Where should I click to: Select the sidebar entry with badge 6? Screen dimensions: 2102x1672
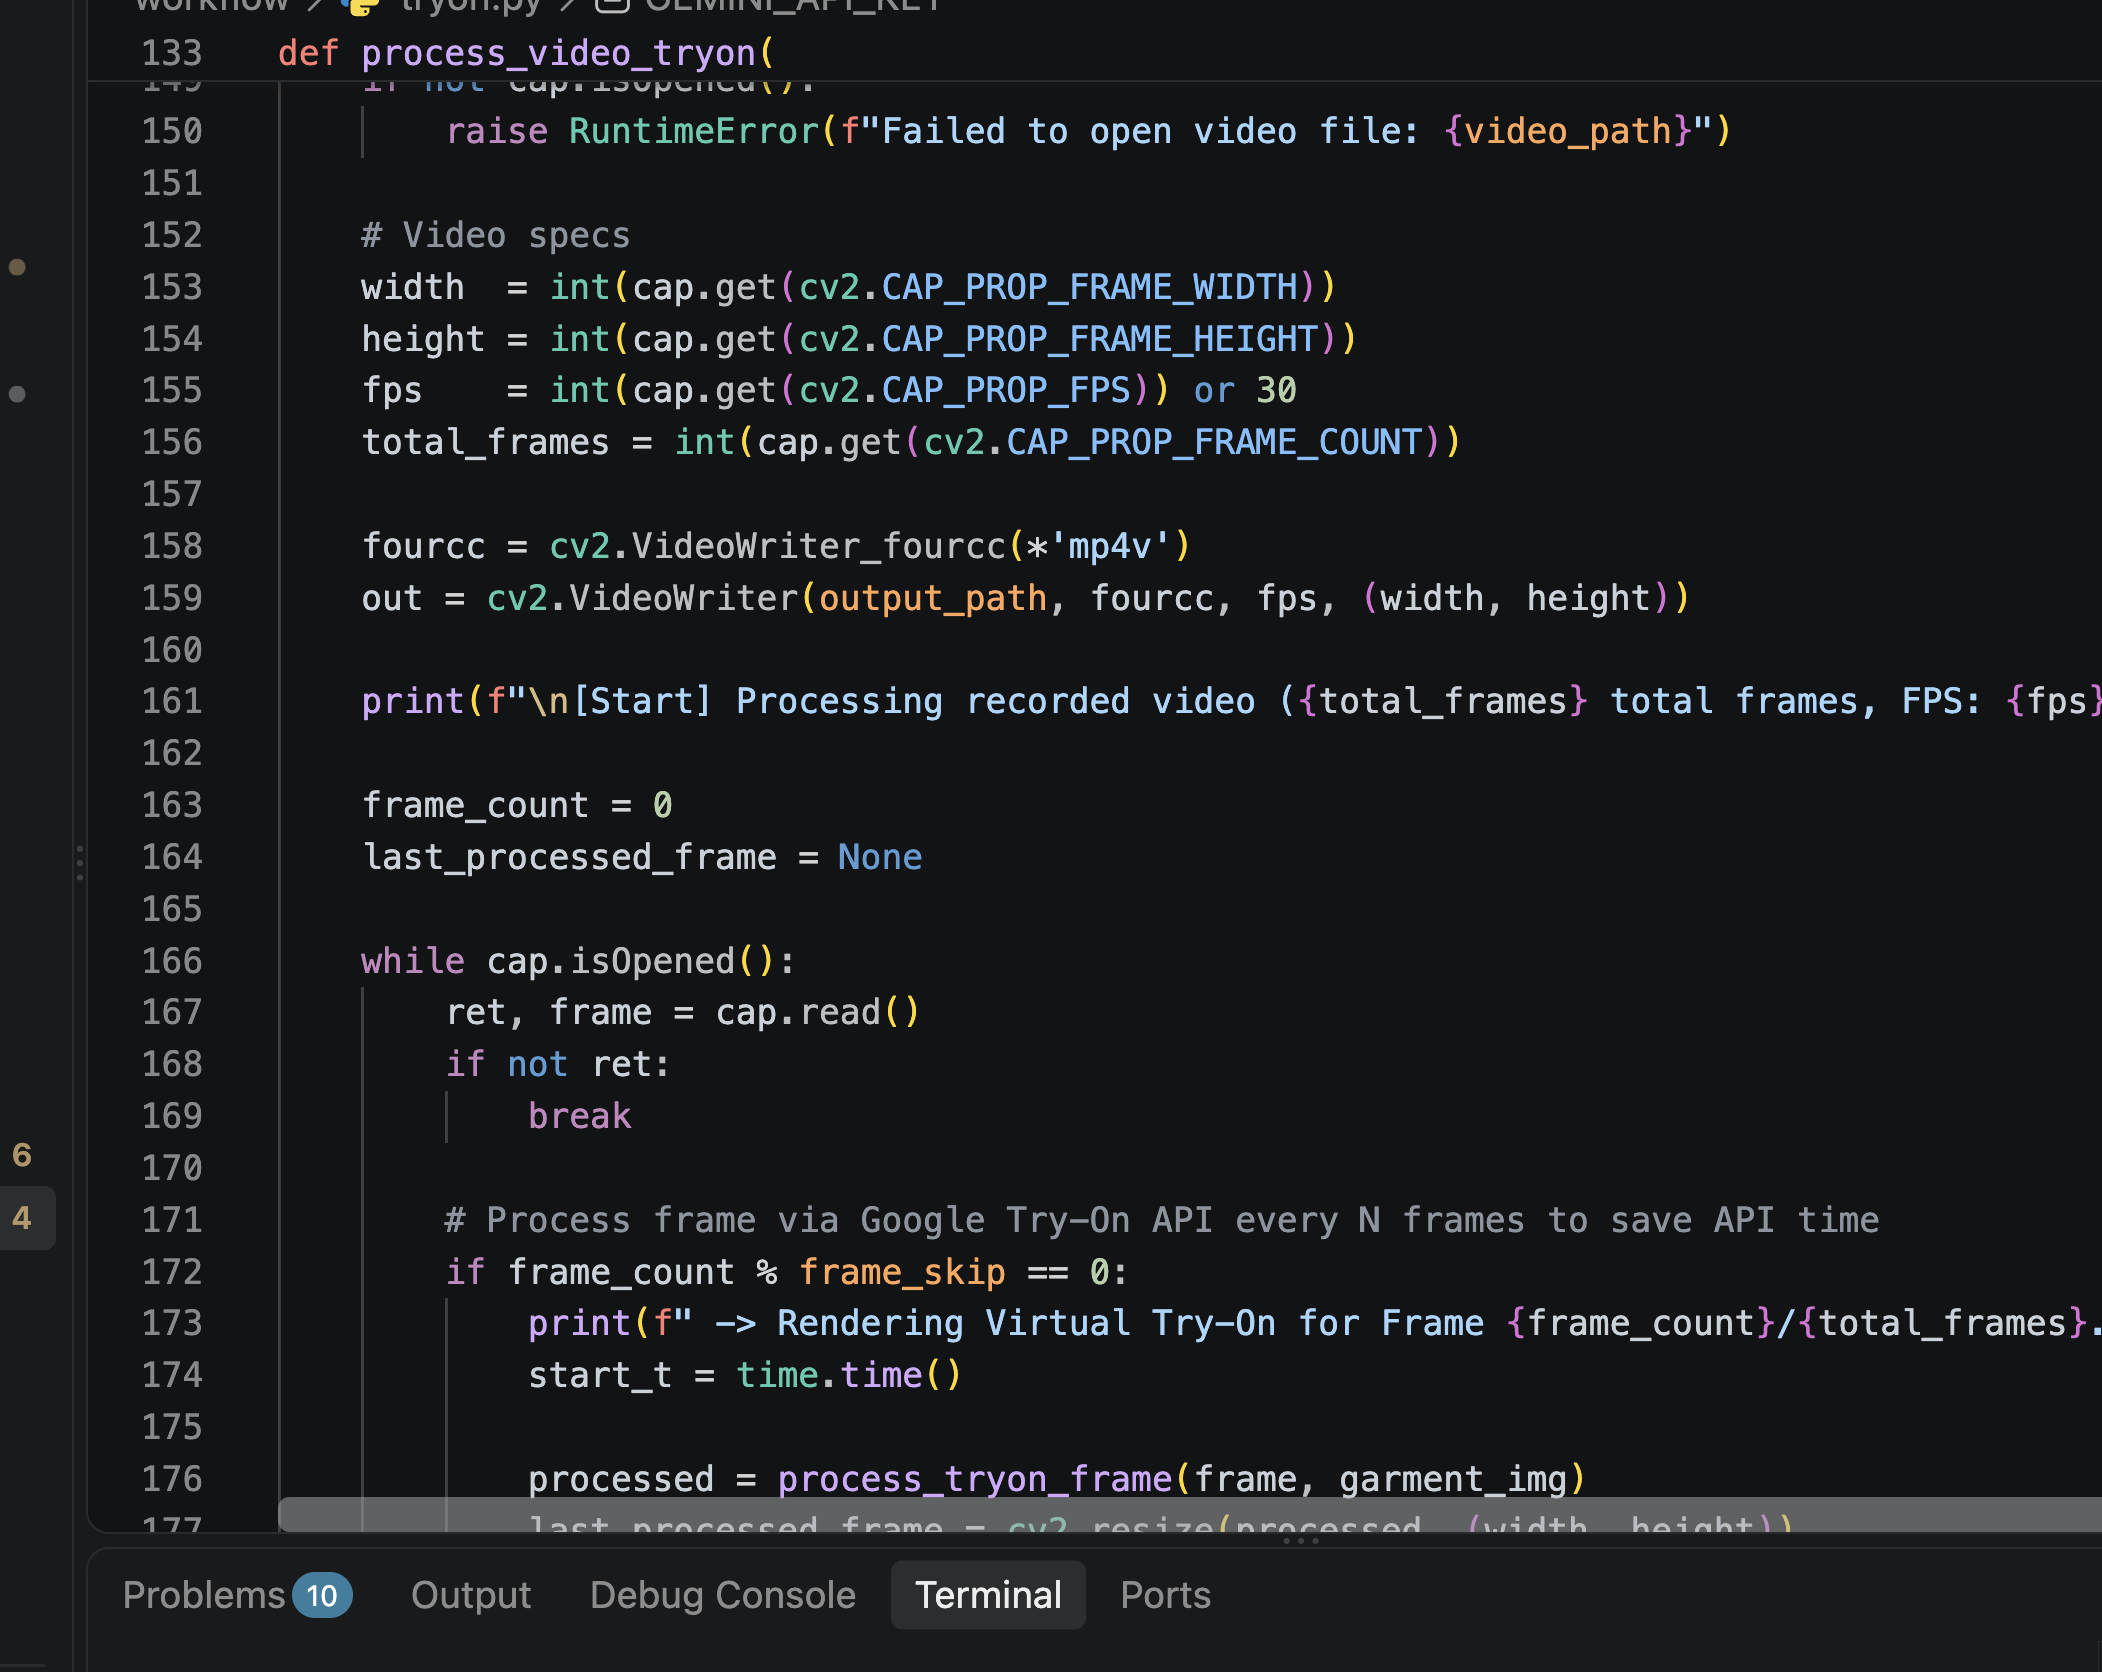pyautogui.click(x=22, y=1155)
